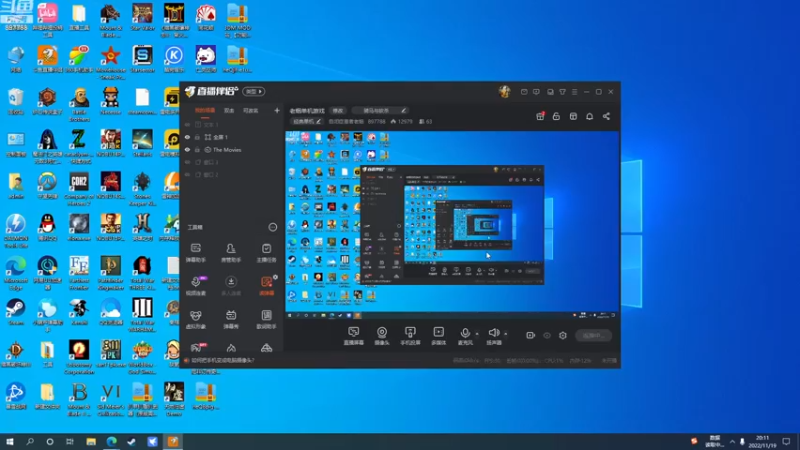This screenshot has height=450, width=800.
Task: Click the 修改 modify button beside room title
Action: tap(338, 110)
